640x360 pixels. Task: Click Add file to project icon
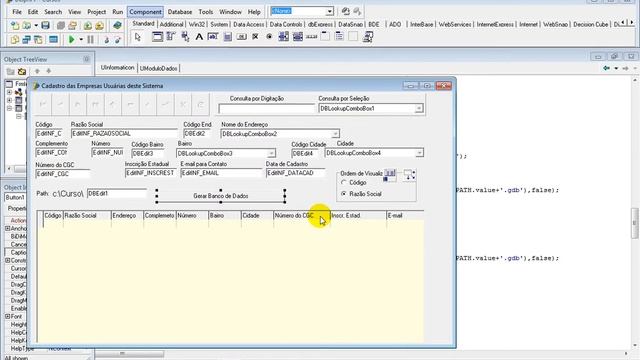pyautogui.click(x=88, y=26)
